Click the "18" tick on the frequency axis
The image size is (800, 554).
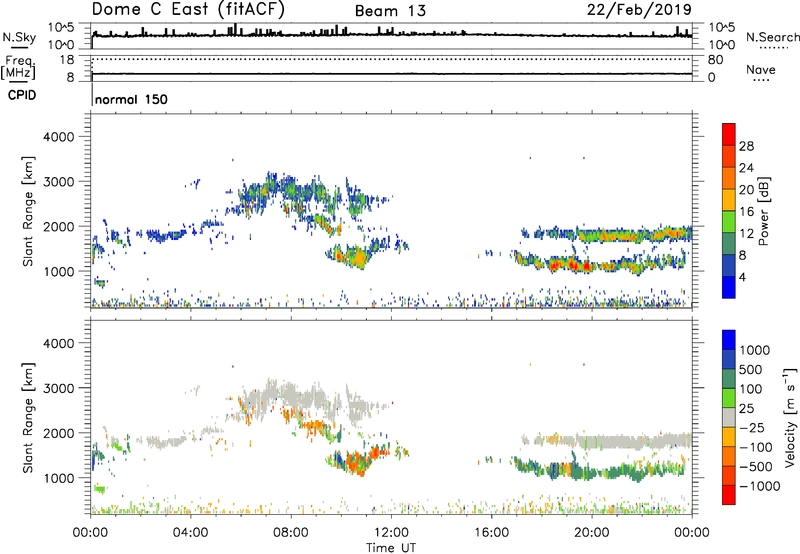[67, 60]
